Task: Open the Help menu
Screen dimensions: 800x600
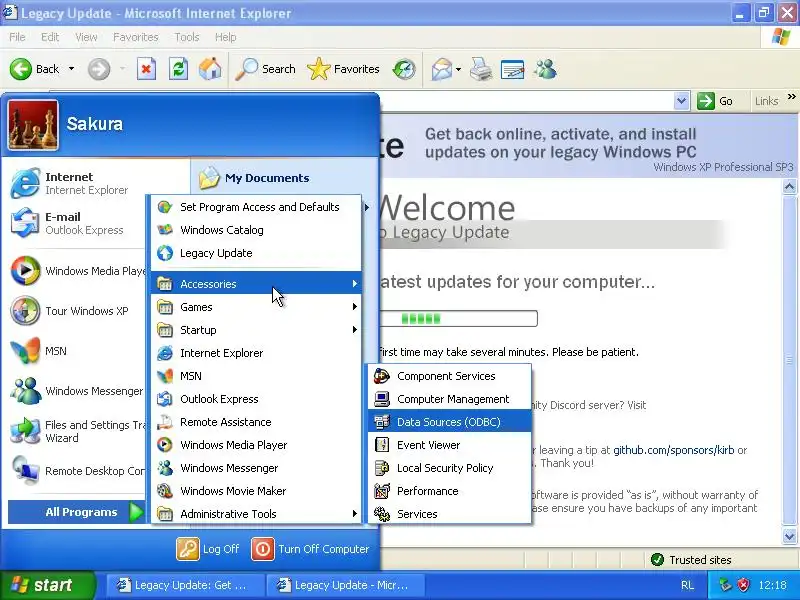Action: (226, 37)
